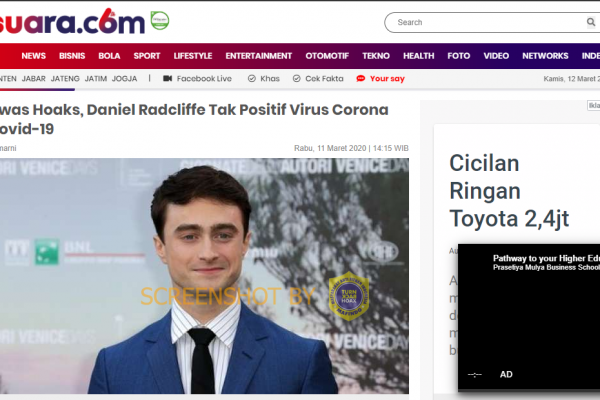Click the Prasetiya Mulya video ad
This screenshot has height=400, width=600.
(529, 317)
